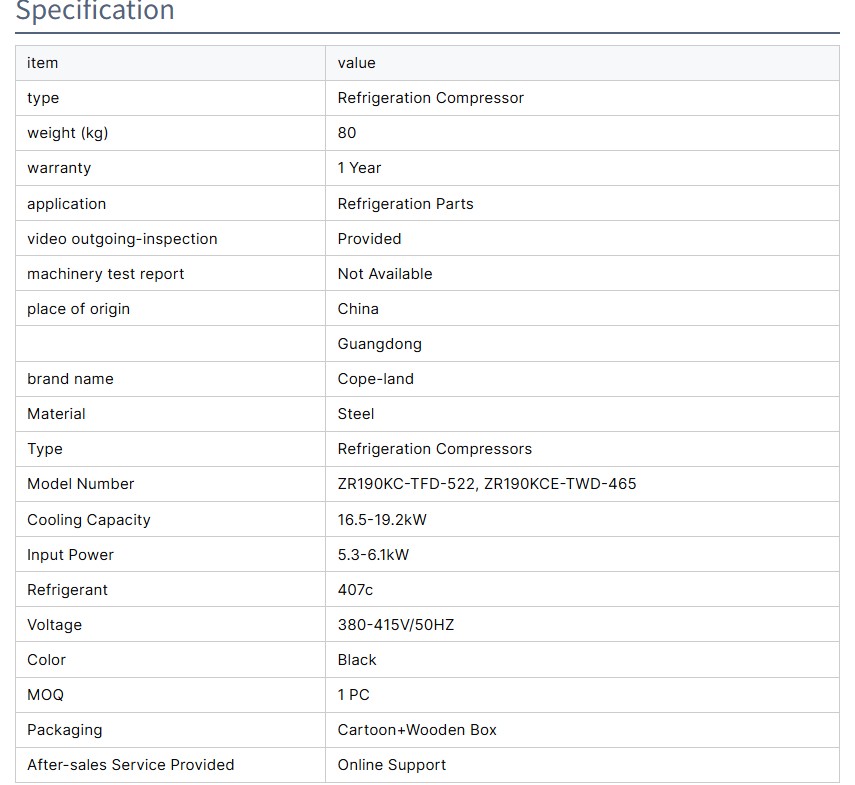Select the 'Cartoon+Wooden Box' packaging value
The image size is (855, 785).
[x=417, y=730]
